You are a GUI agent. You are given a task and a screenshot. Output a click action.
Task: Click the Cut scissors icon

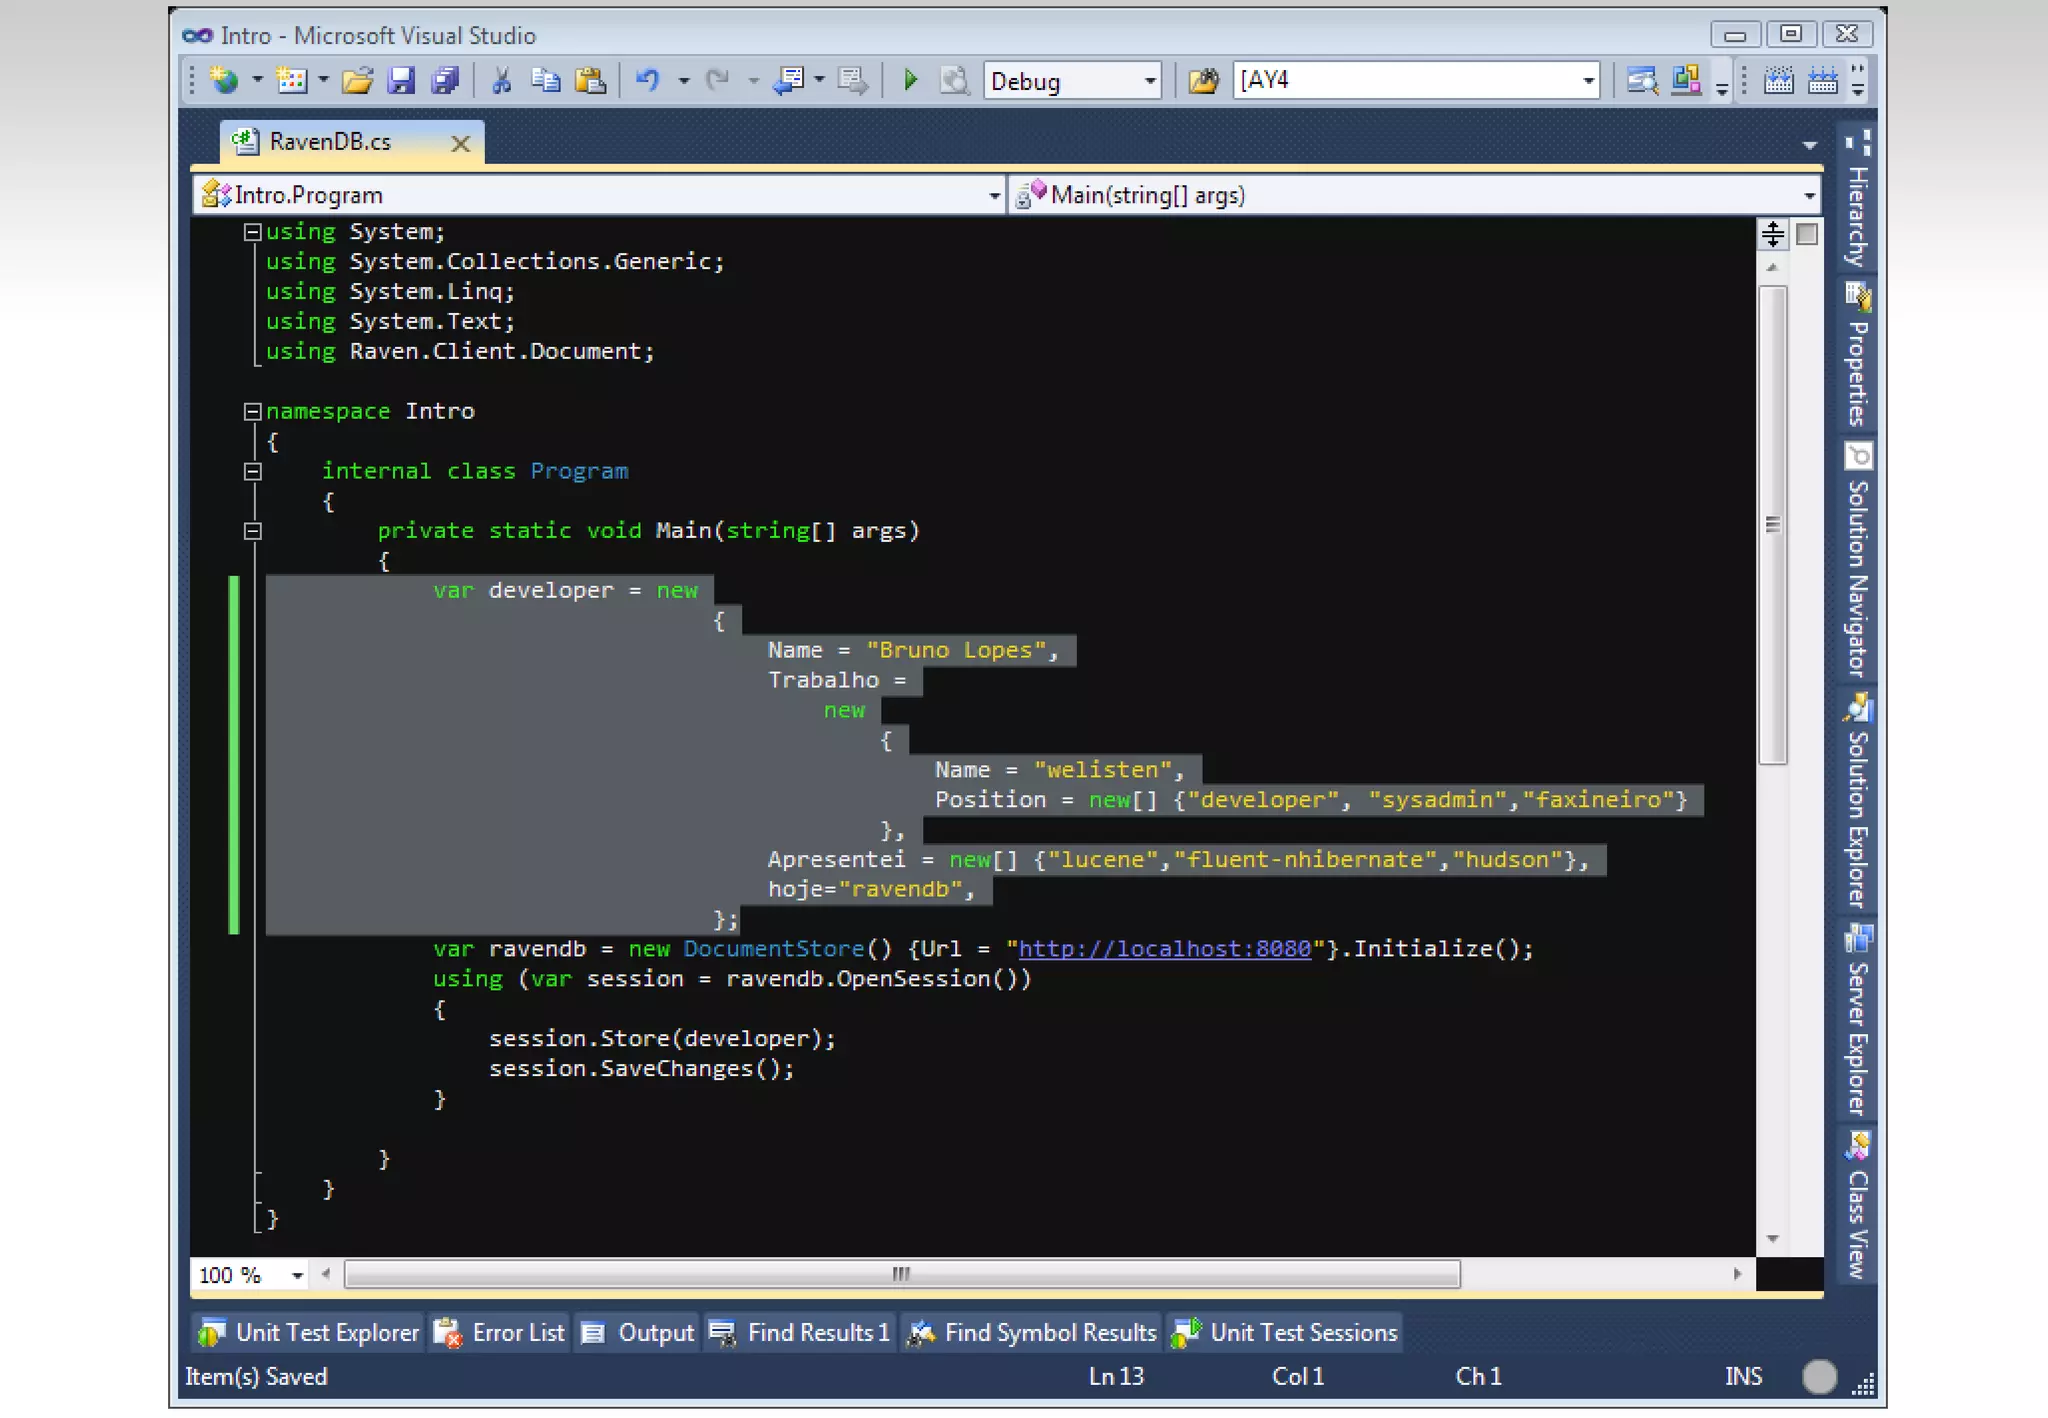tap(502, 80)
